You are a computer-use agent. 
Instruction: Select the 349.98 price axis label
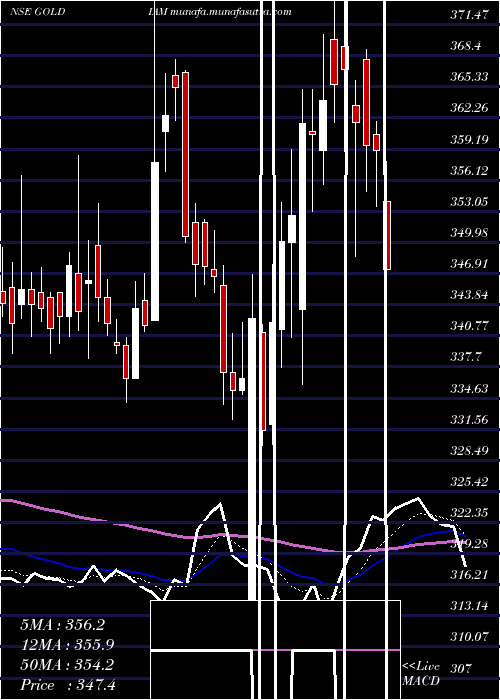pos(471,233)
